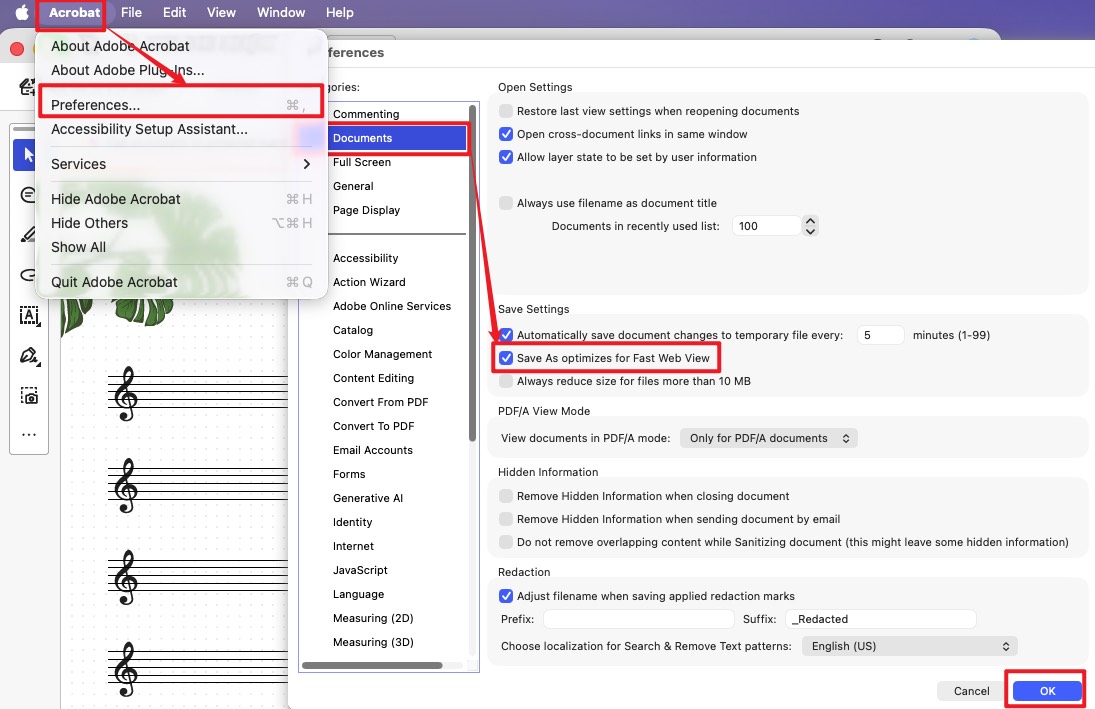Open the more tools ellipsis in sidebar
Viewport: 1095px width, 709px height.
click(29, 434)
